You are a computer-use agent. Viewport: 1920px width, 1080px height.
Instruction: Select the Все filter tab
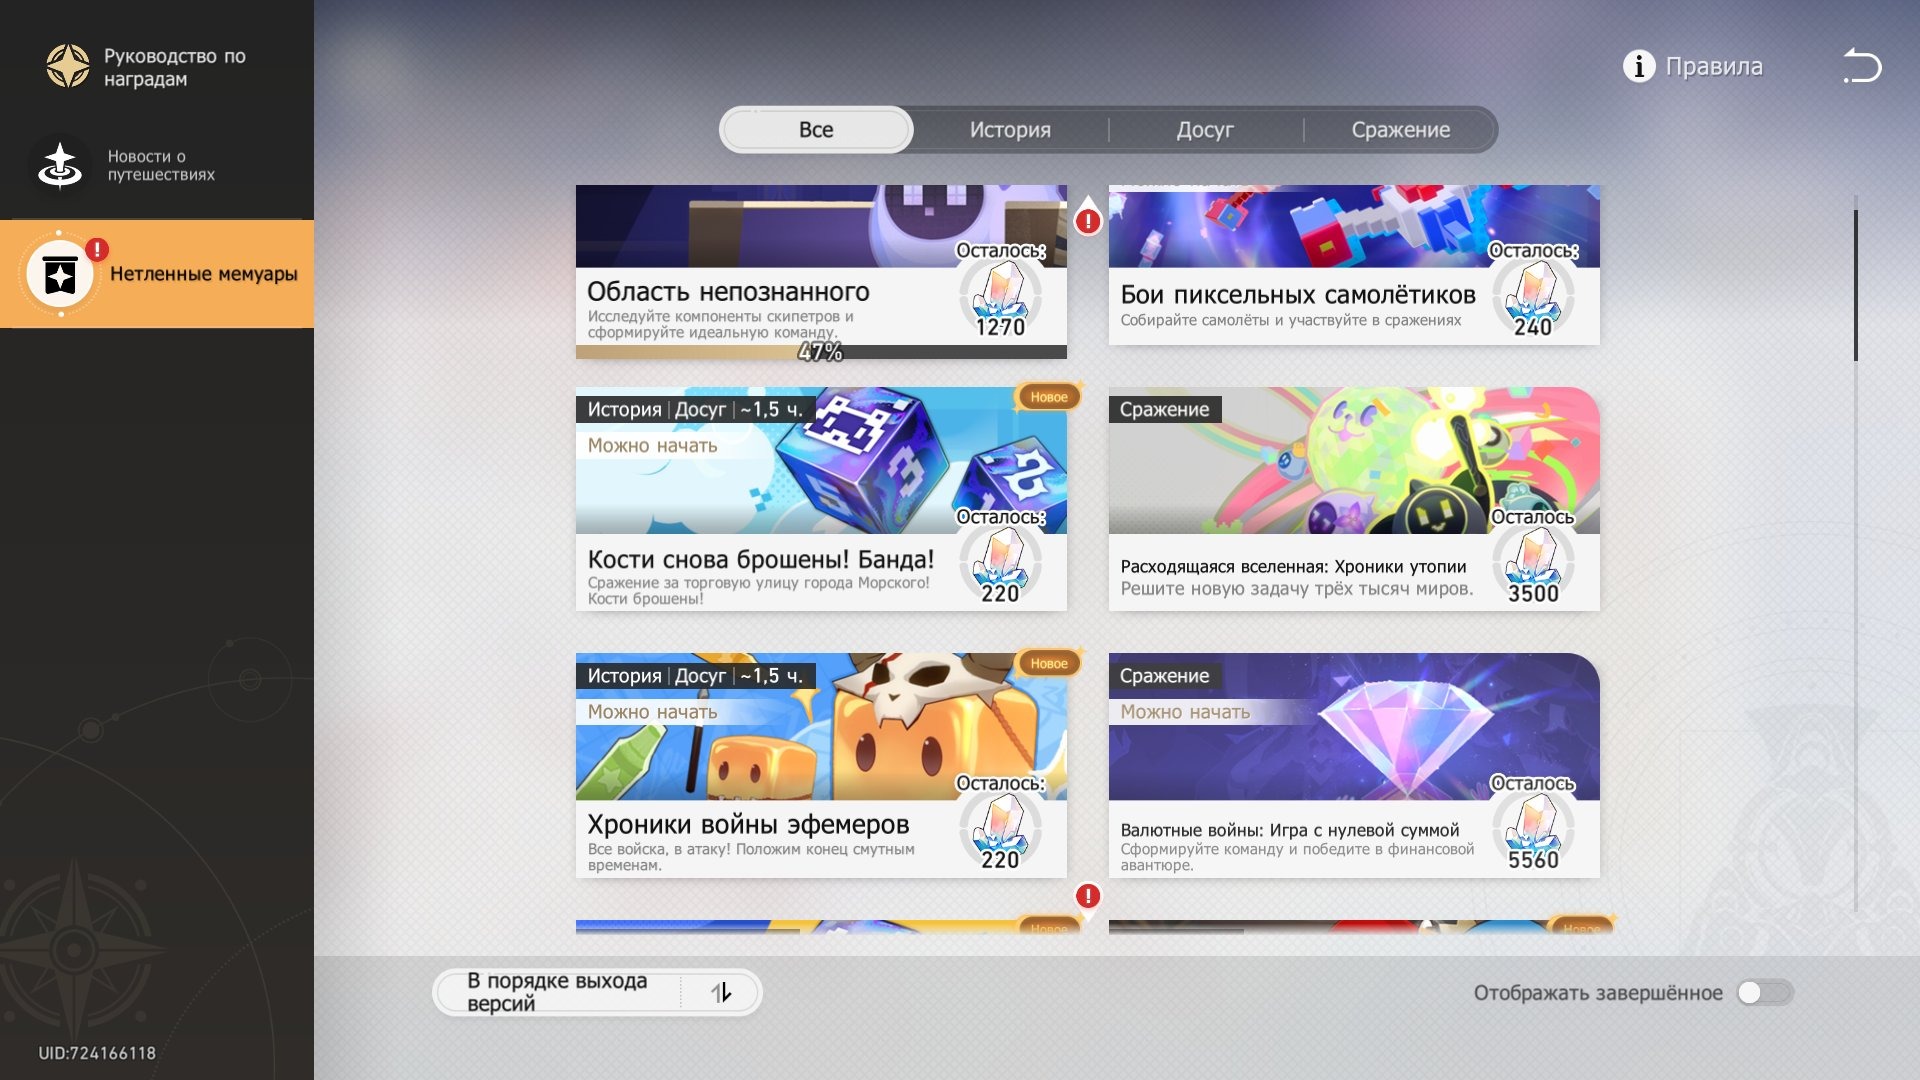click(816, 130)
